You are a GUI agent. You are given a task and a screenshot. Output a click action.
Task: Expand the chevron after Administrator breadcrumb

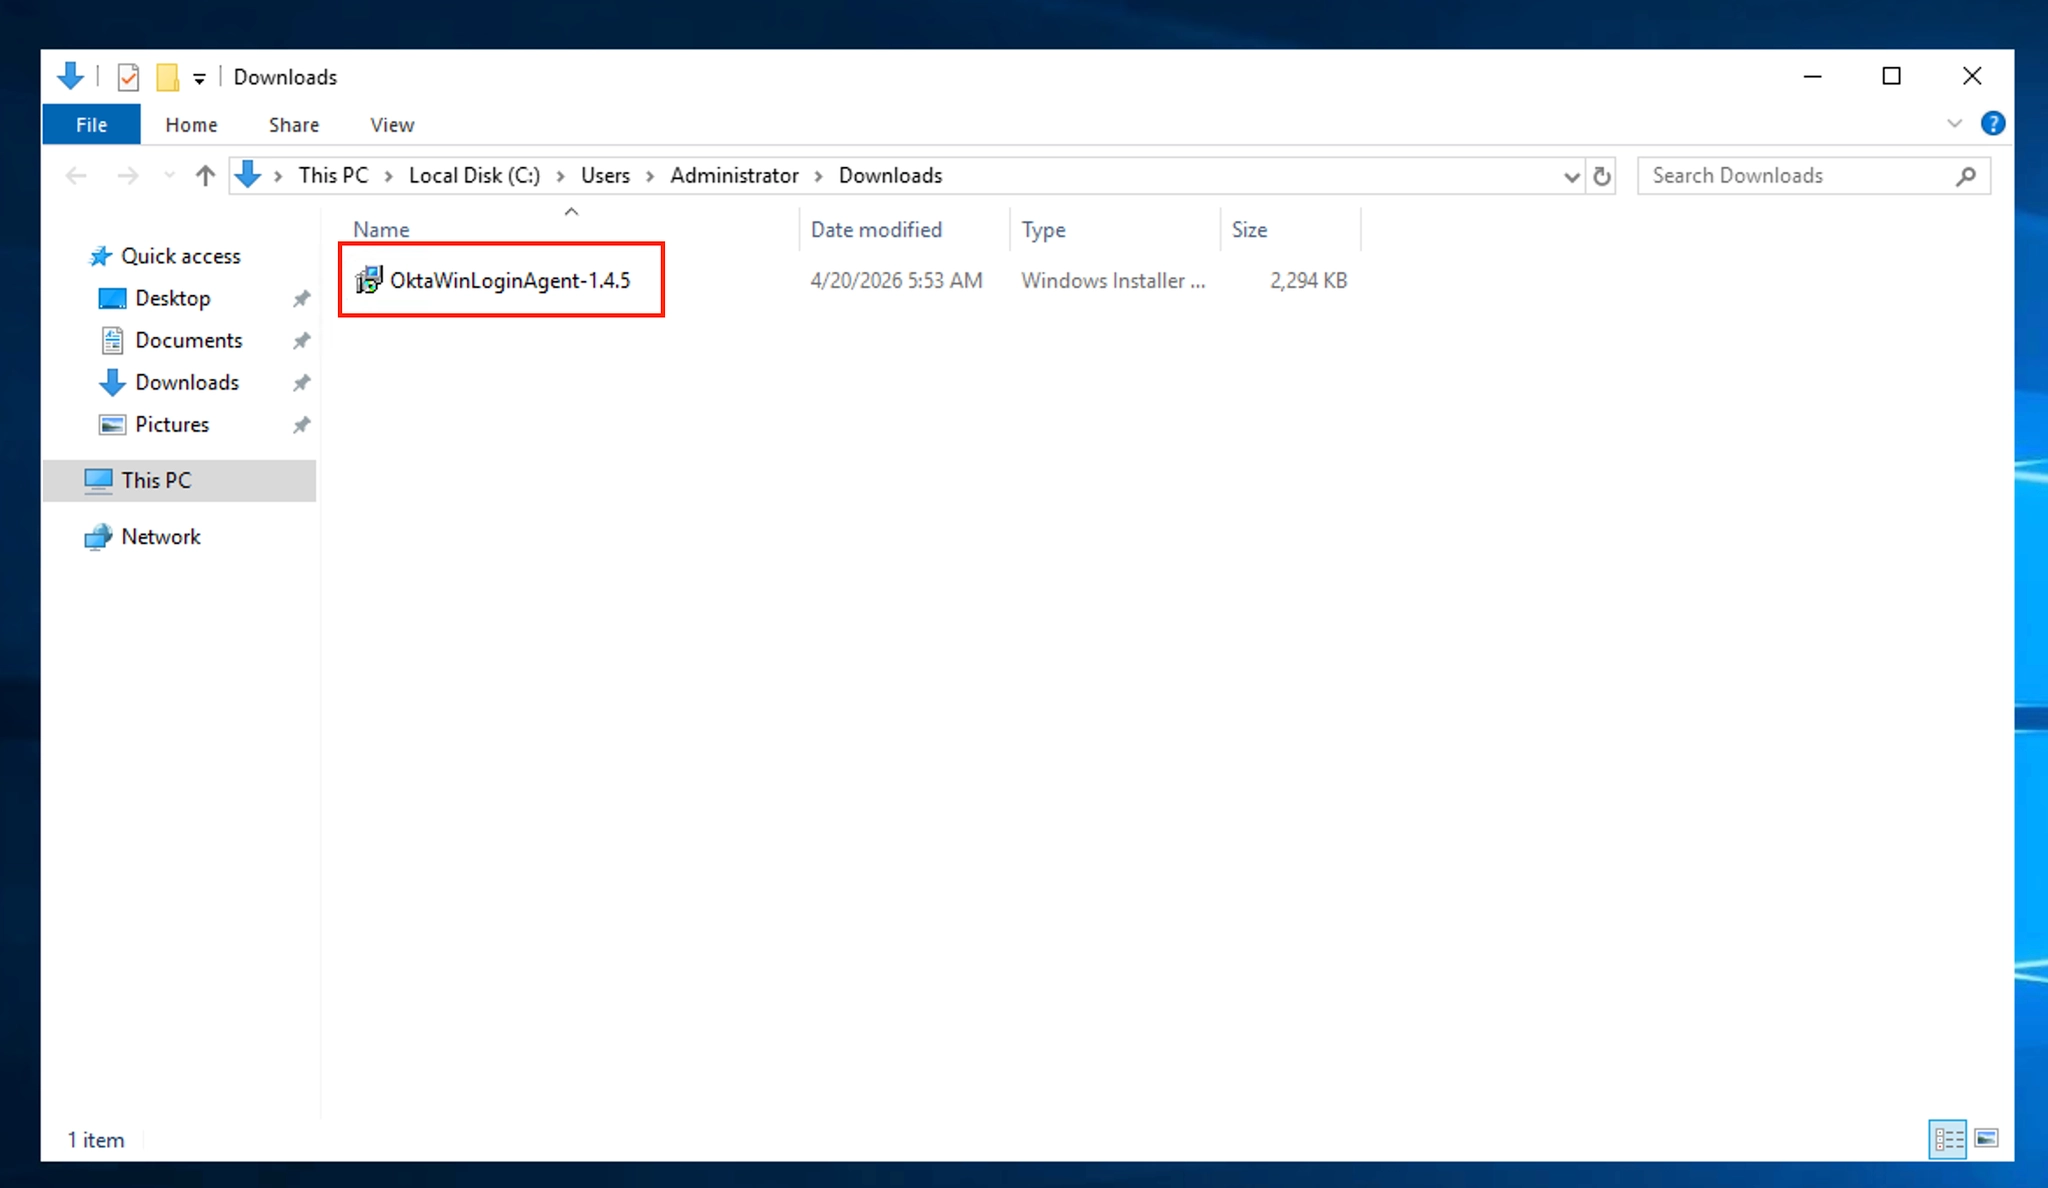tap(818, 177)
